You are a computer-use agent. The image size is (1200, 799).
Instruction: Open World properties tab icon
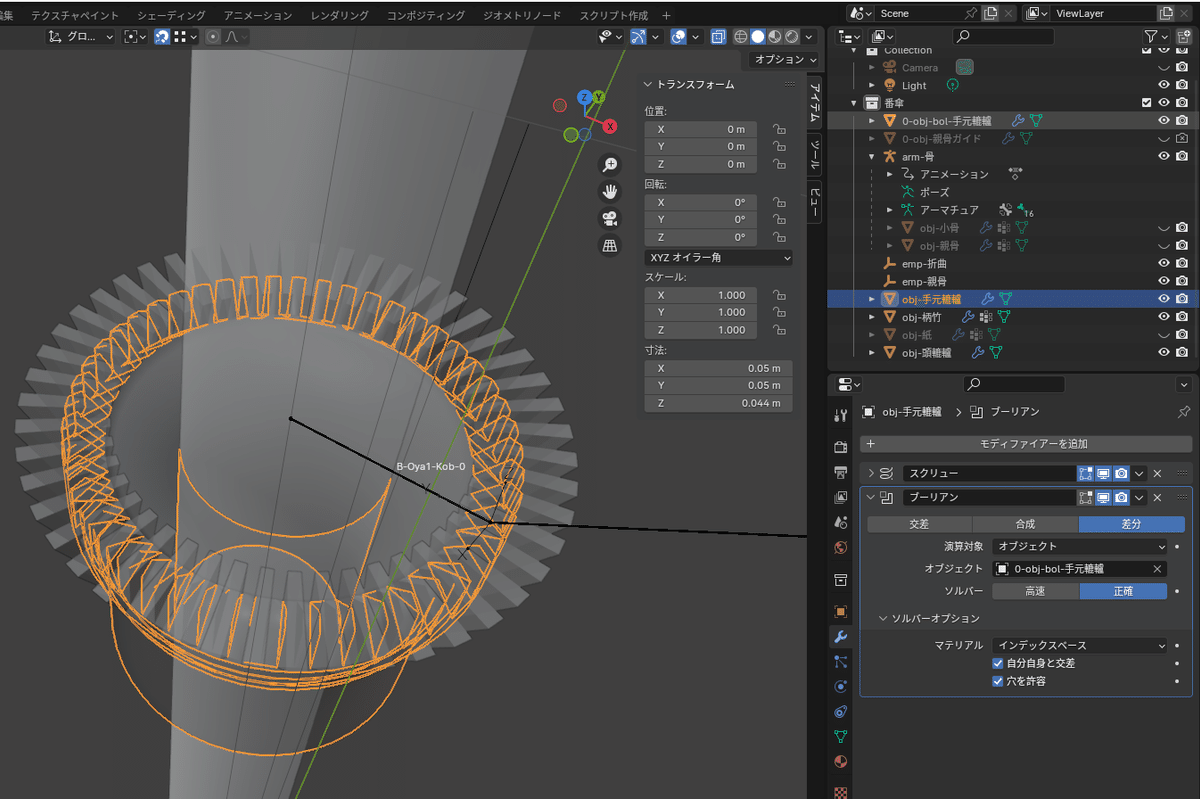click(841, 547)
